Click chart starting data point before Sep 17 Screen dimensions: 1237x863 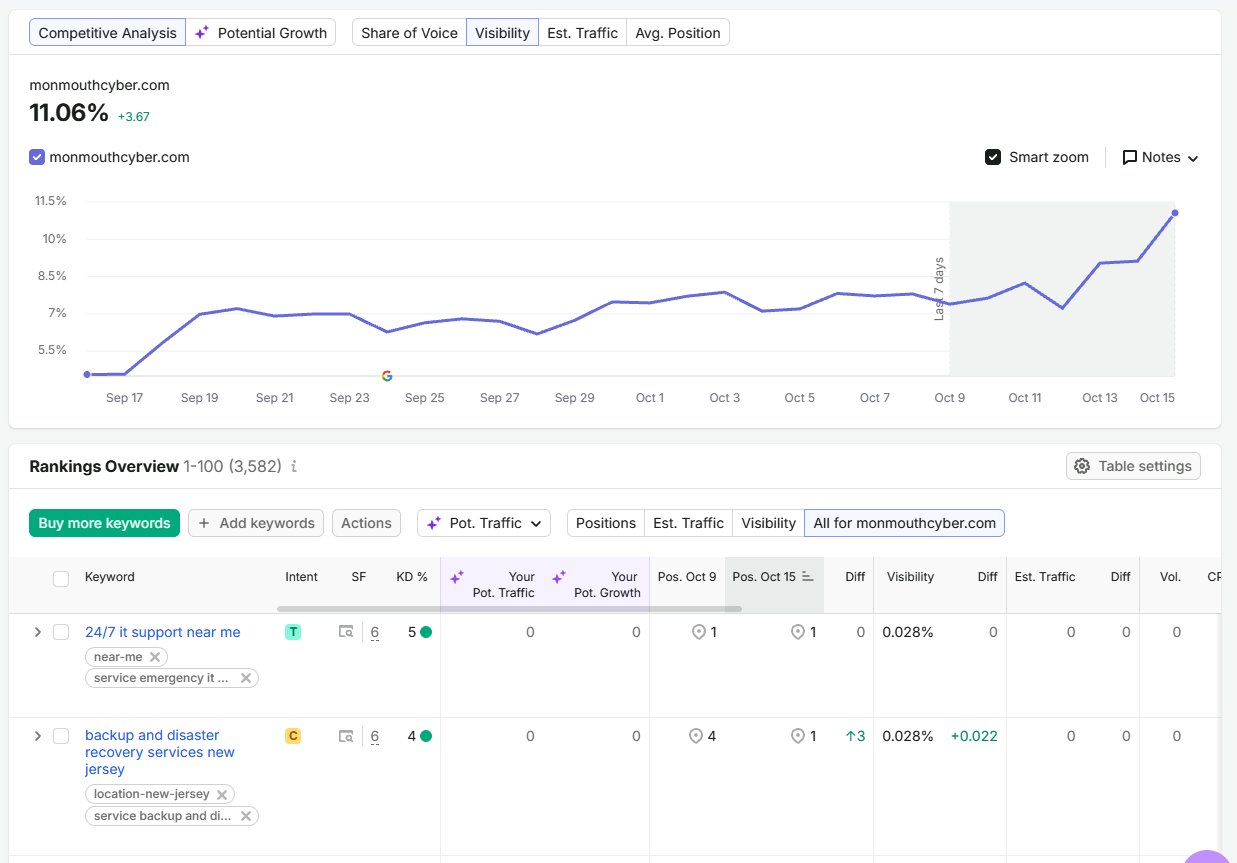(x=87, y=374)
